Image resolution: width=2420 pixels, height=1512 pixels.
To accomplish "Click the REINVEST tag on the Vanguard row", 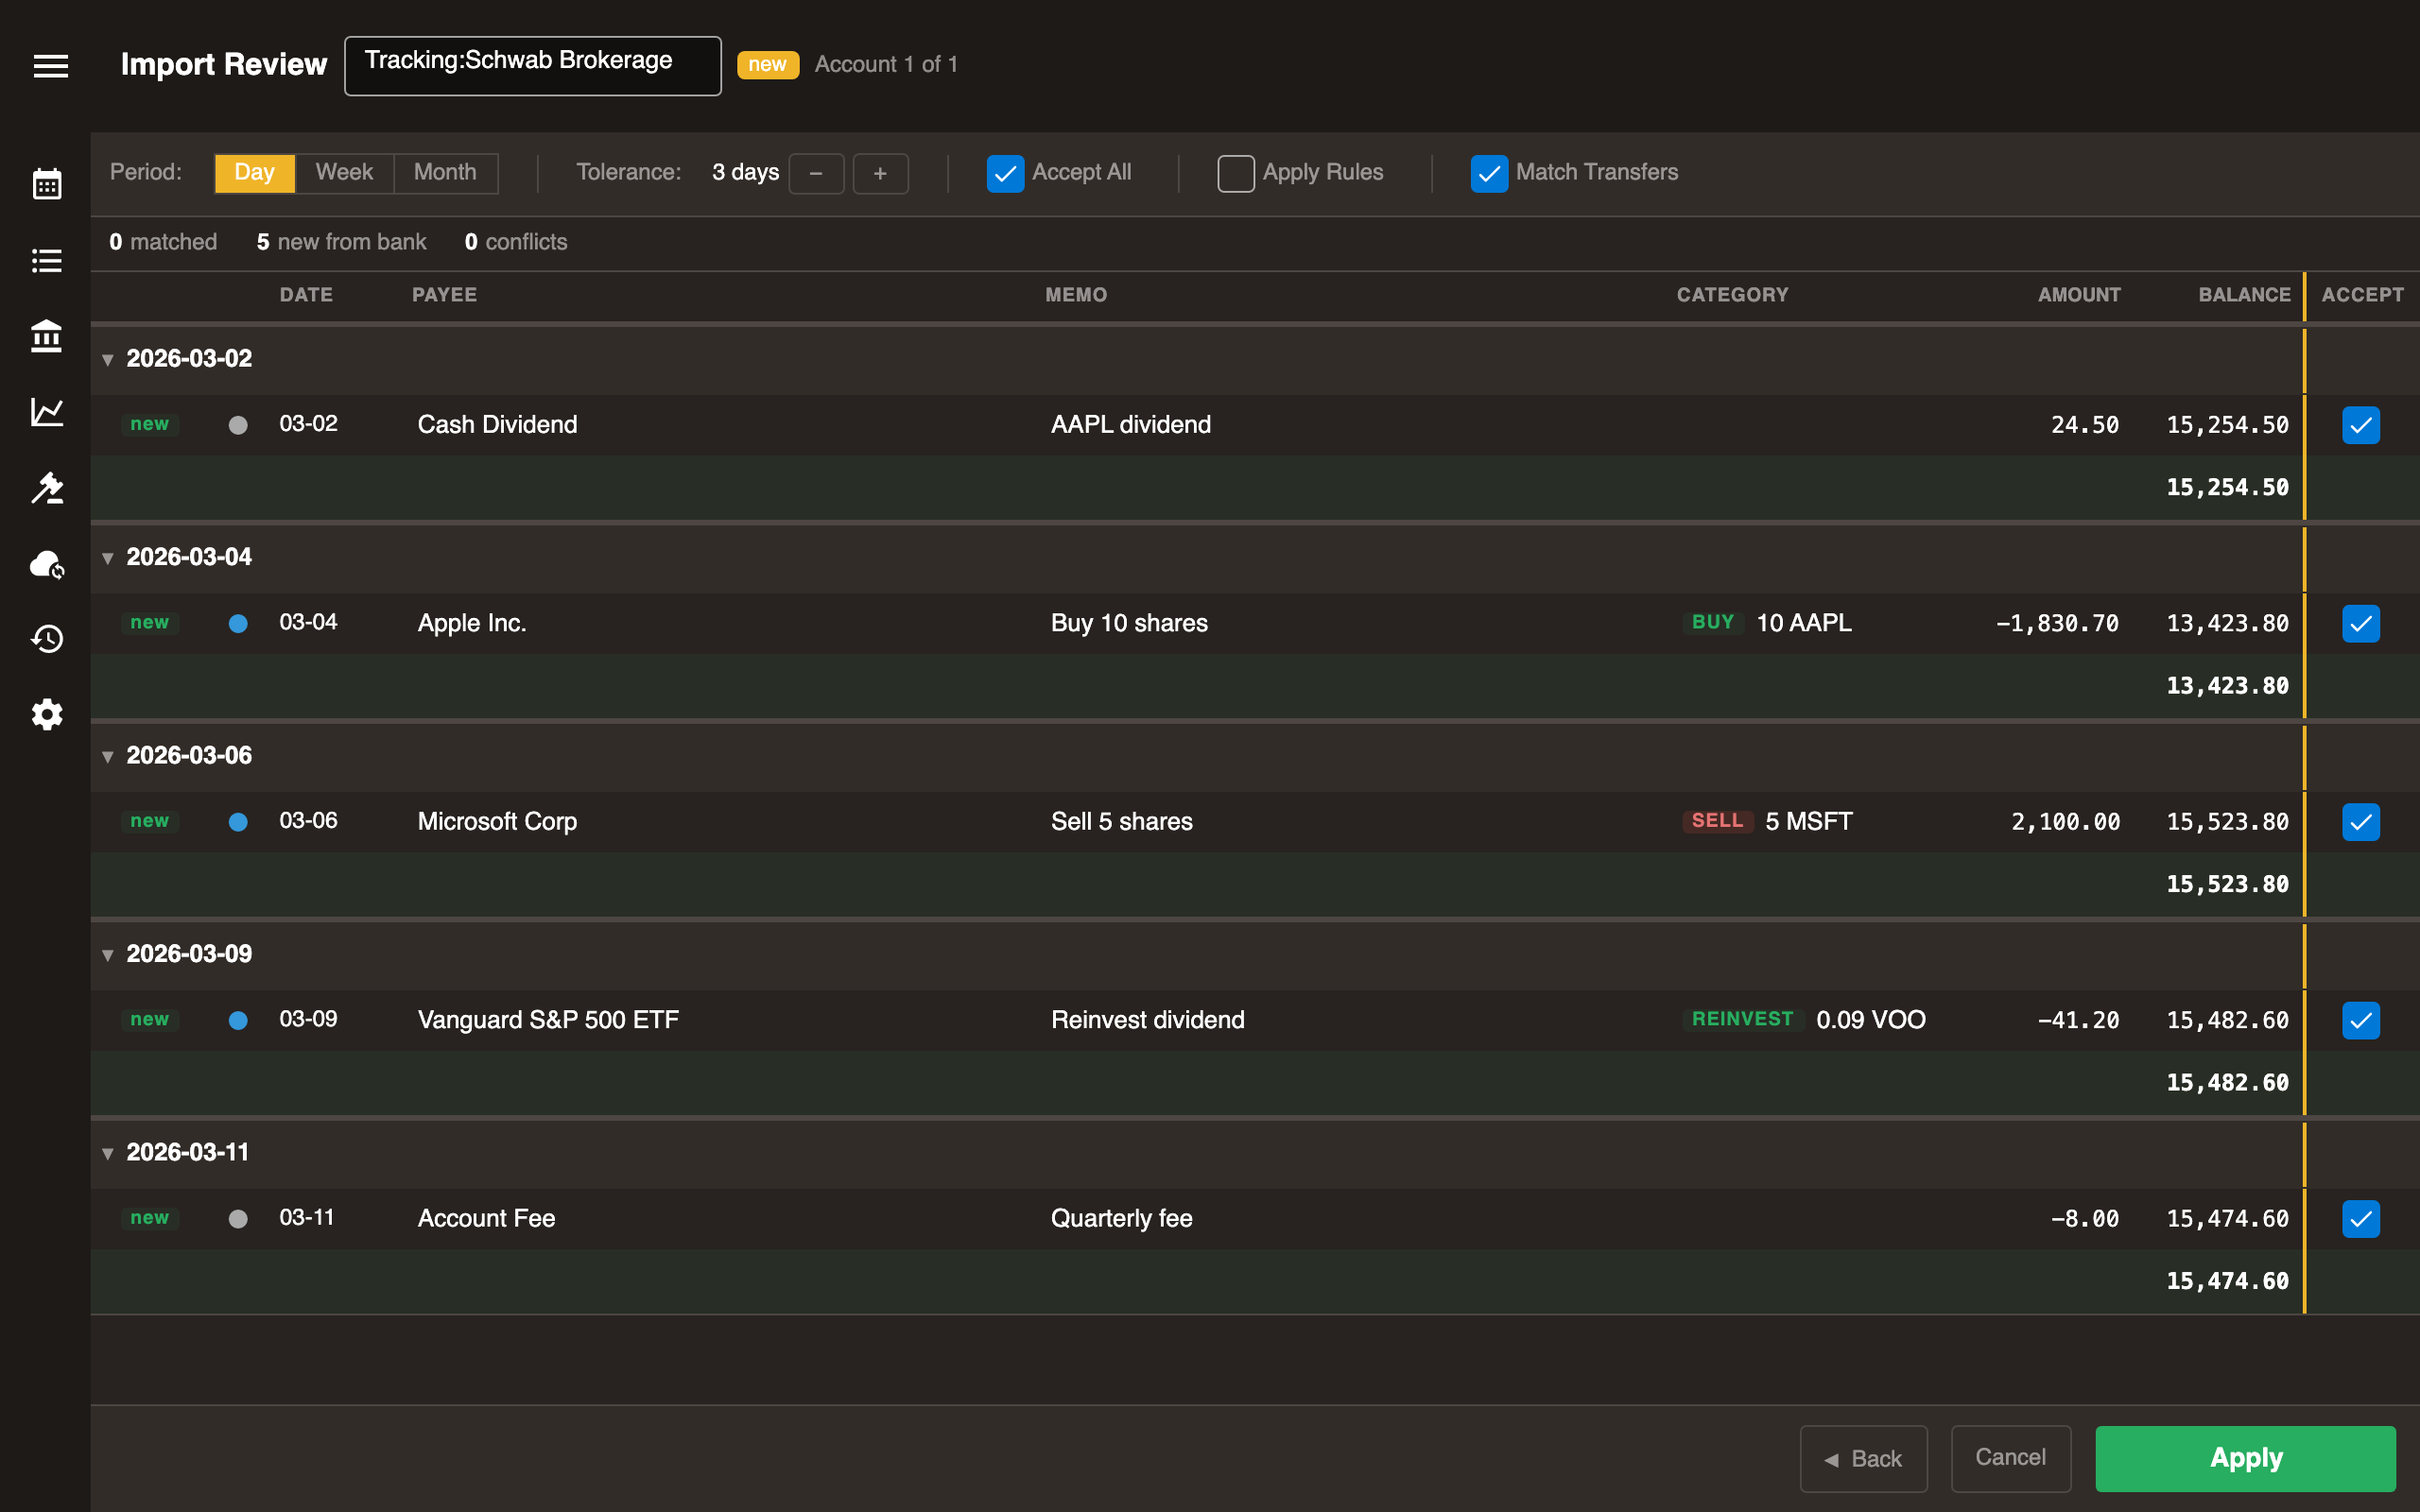I will coord(1742,1019).
